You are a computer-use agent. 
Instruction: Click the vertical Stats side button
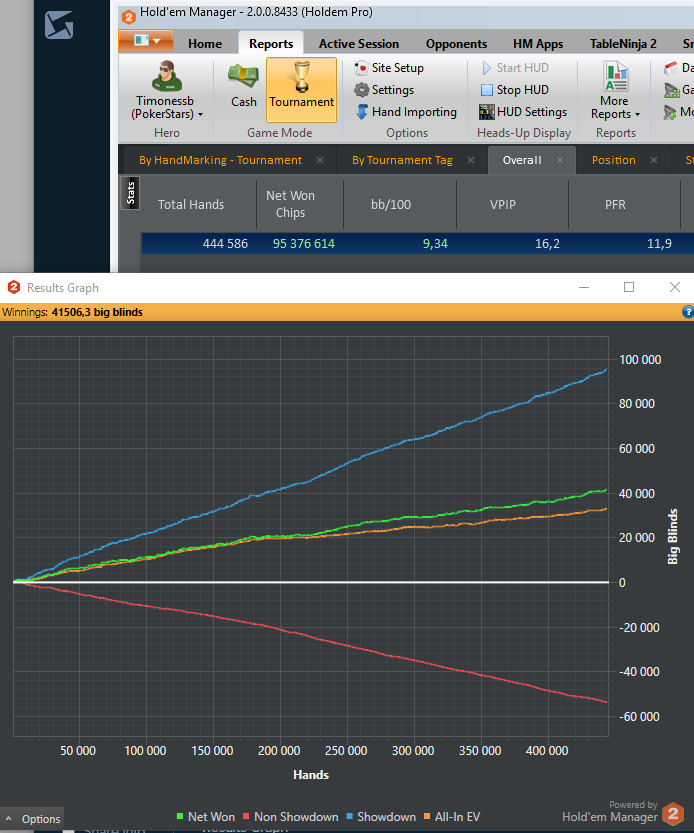pos(131,193)
